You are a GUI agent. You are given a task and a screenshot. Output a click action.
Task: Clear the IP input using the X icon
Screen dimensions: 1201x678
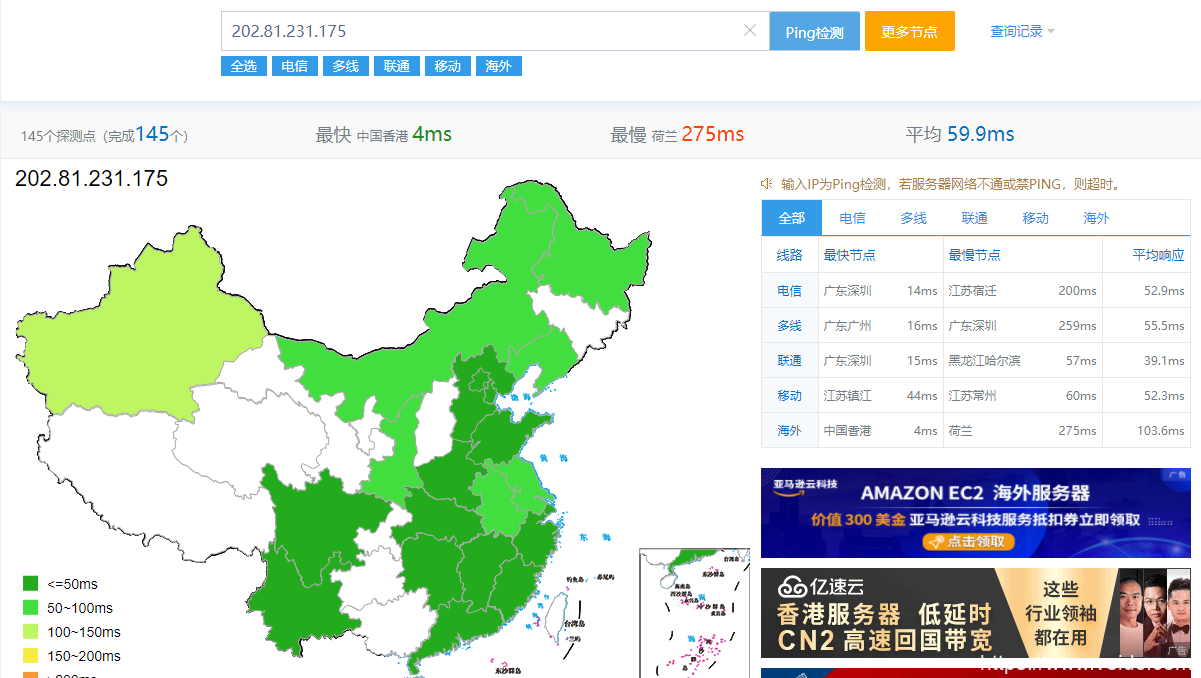click(x=750, y=31)
